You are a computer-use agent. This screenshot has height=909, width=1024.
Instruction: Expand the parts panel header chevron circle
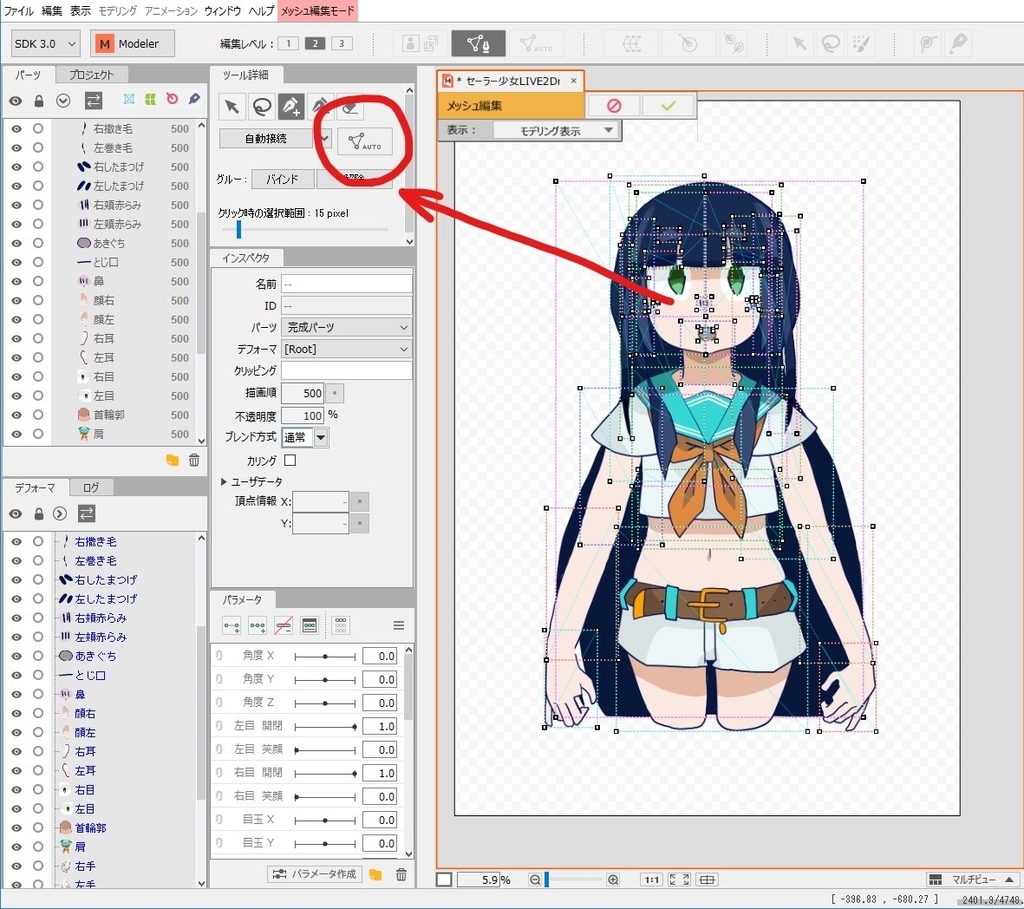click(x=63, y=101)
